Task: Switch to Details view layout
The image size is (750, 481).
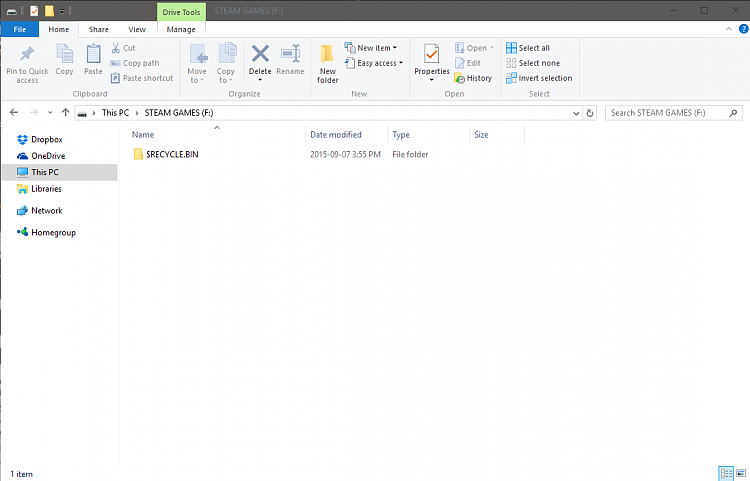Action: point(726,473)
